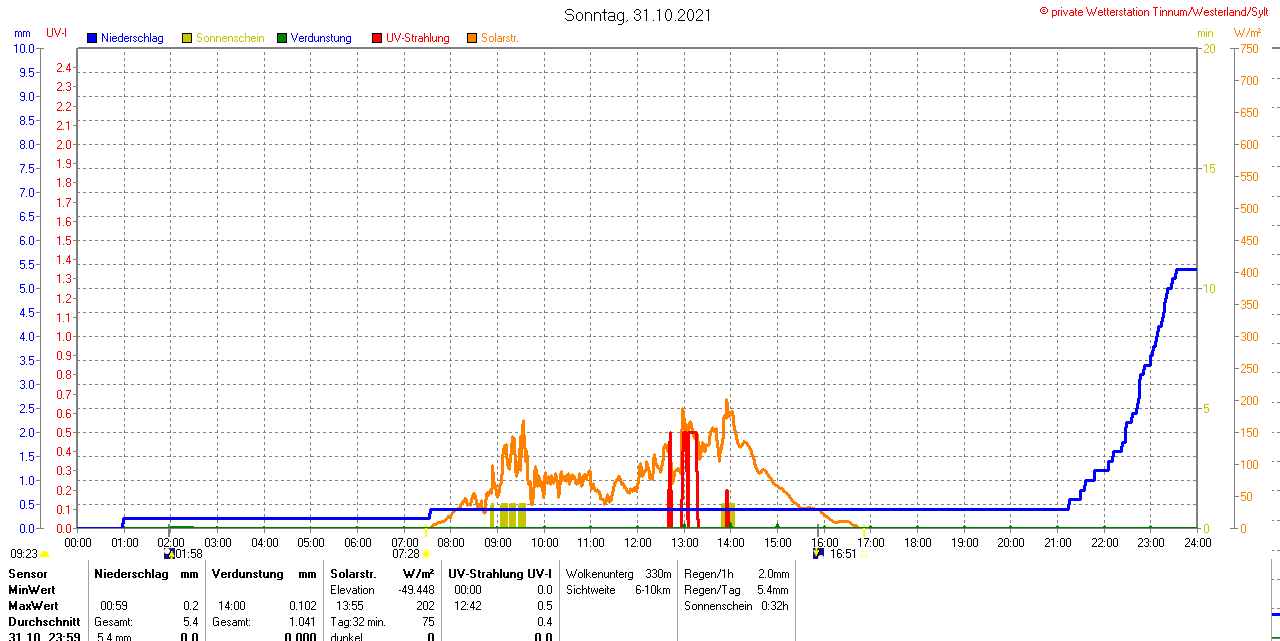Click the Regen/Tag 5.4mm row
Screen dimensions: 1280x641
(736, 590)
